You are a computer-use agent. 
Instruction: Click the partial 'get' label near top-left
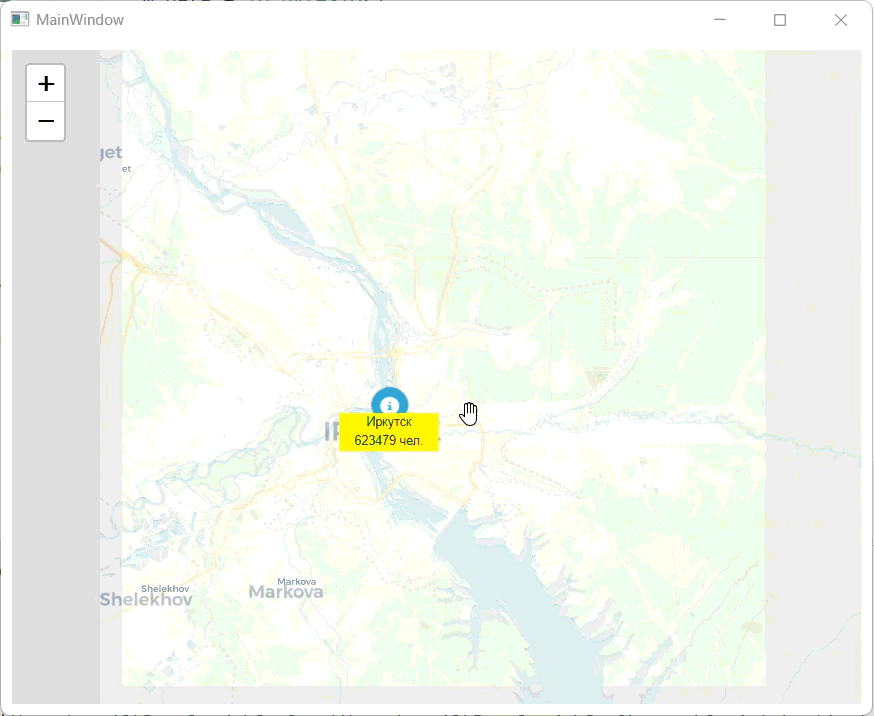click(x=110, y=153)
